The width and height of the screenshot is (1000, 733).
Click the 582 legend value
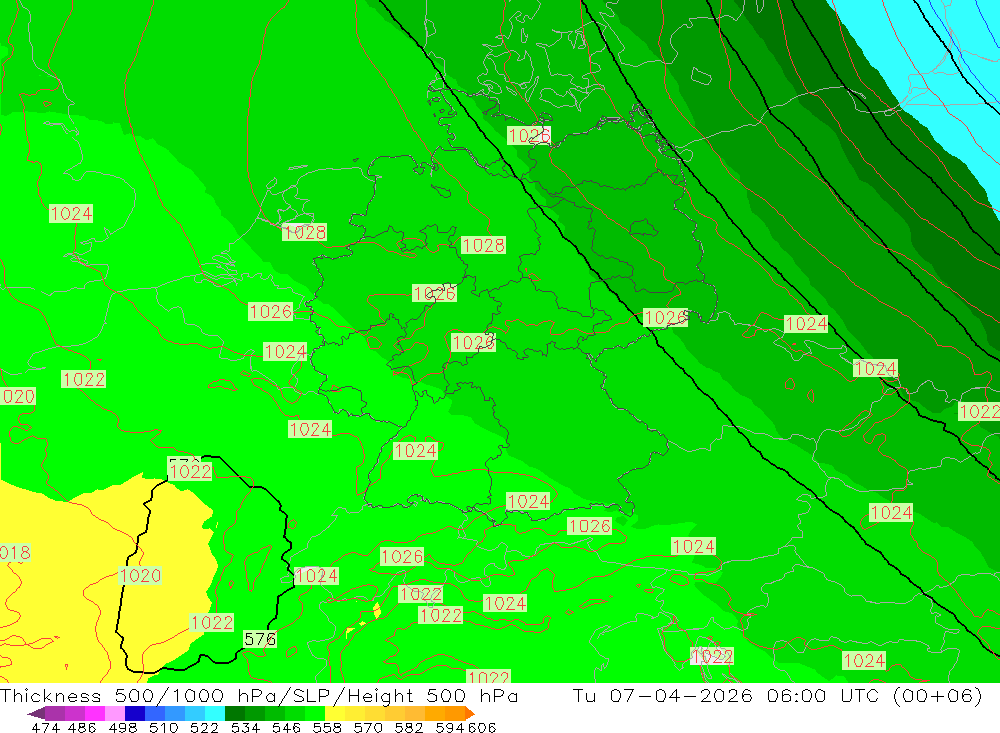408,728
